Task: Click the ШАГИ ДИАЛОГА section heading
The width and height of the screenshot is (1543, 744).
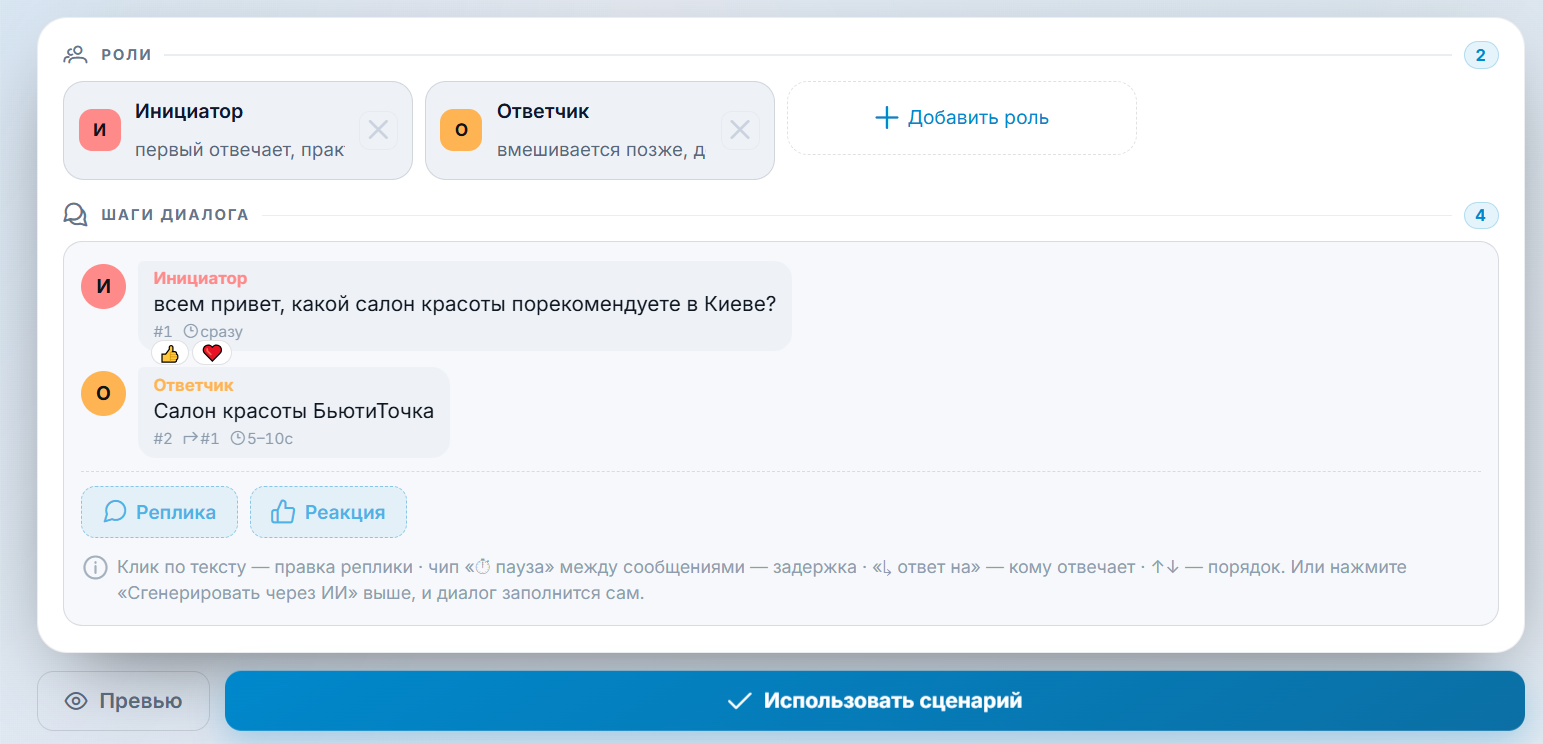Action: [x=175, y=215]
